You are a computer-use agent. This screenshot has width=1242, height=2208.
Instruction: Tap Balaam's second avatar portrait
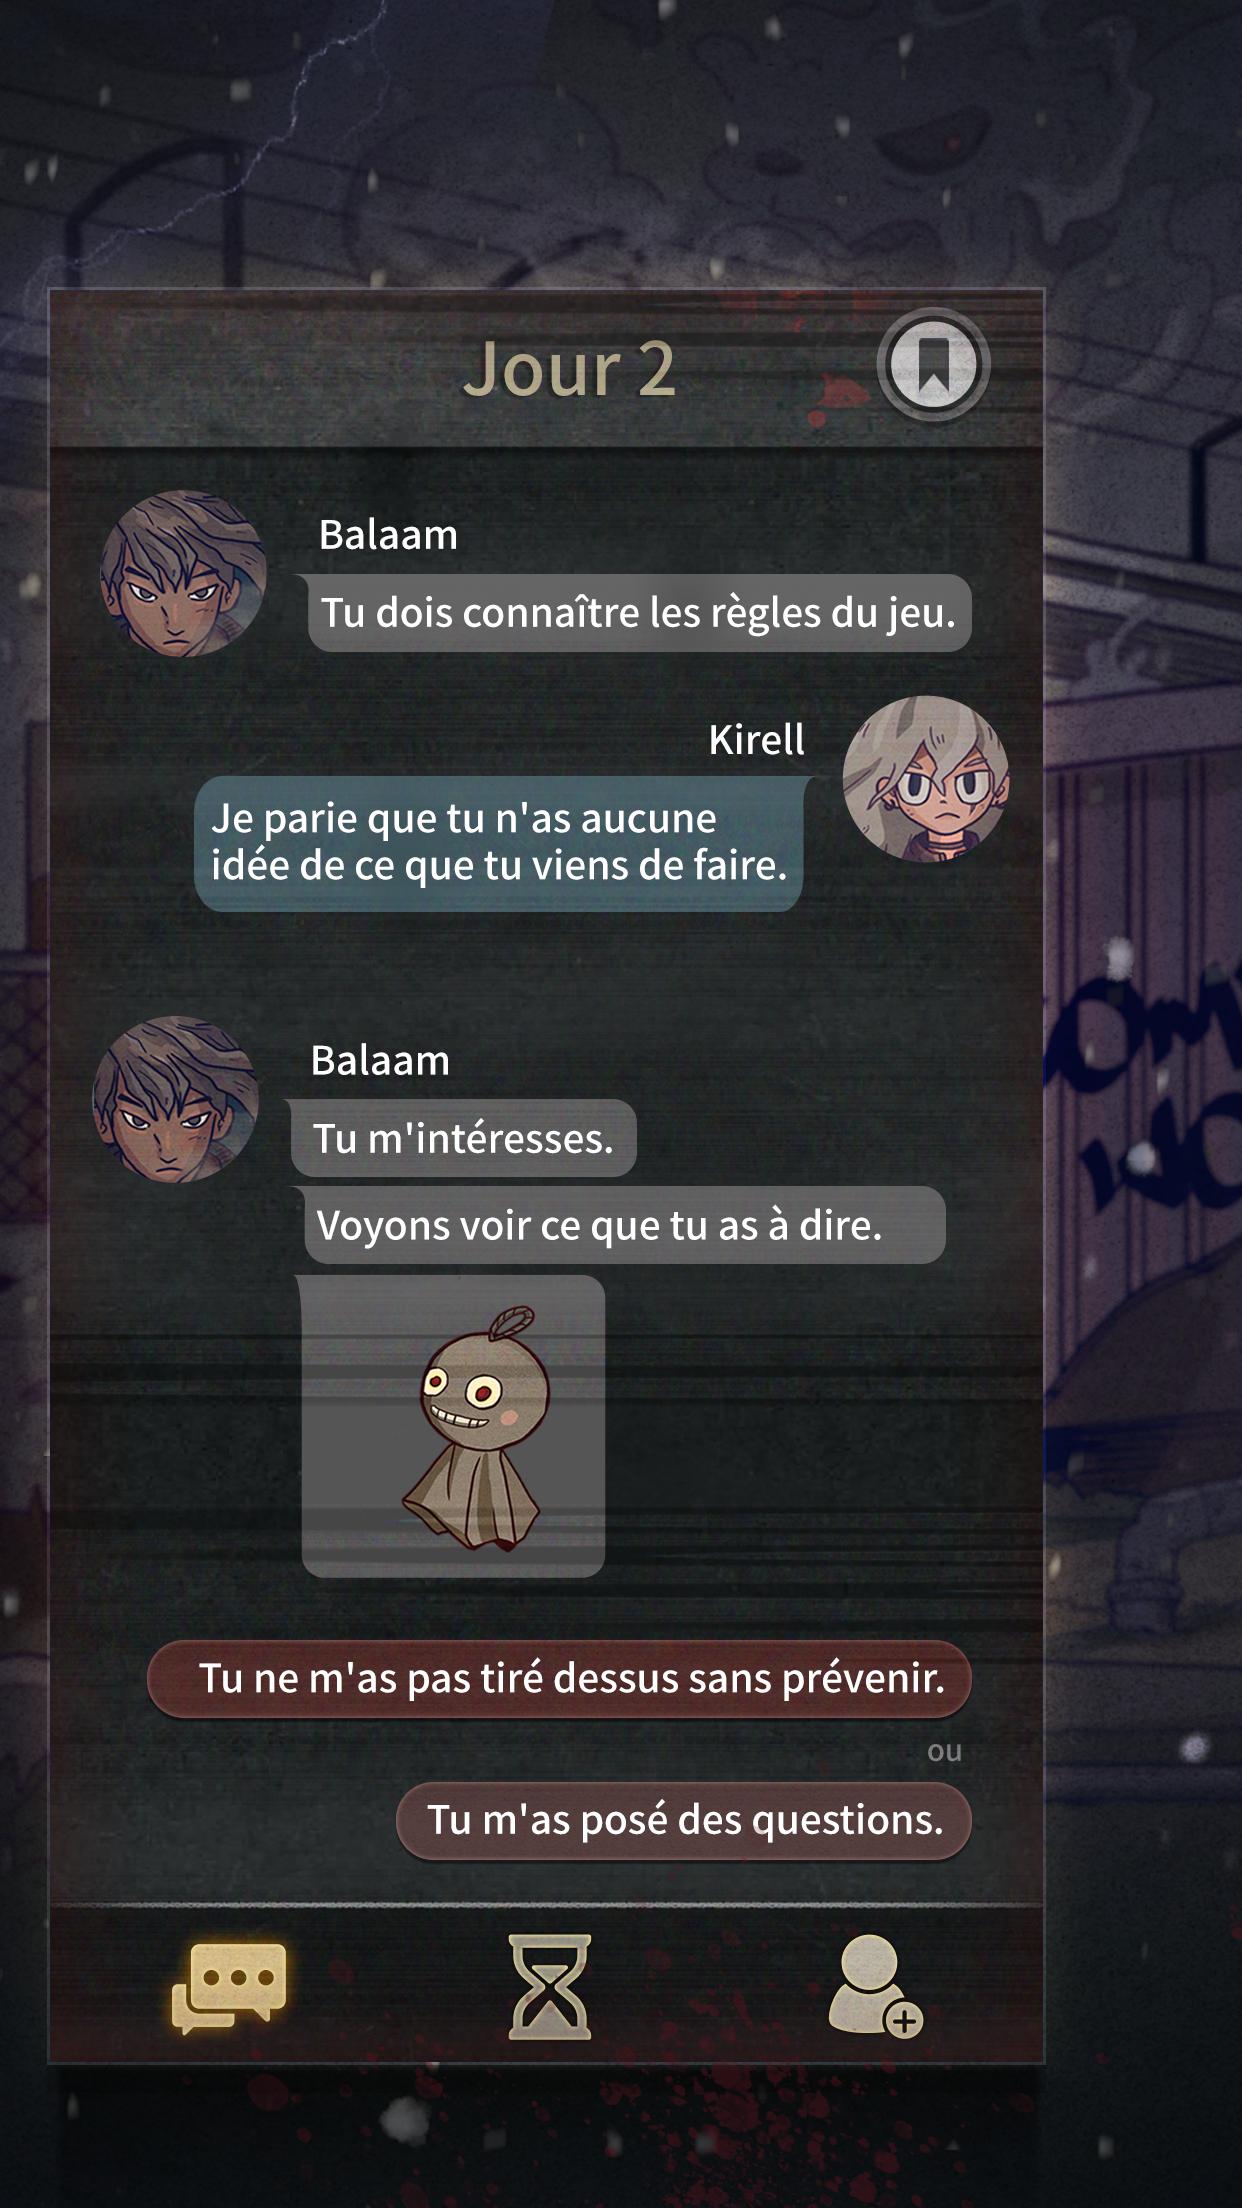tap(175, 1099)
